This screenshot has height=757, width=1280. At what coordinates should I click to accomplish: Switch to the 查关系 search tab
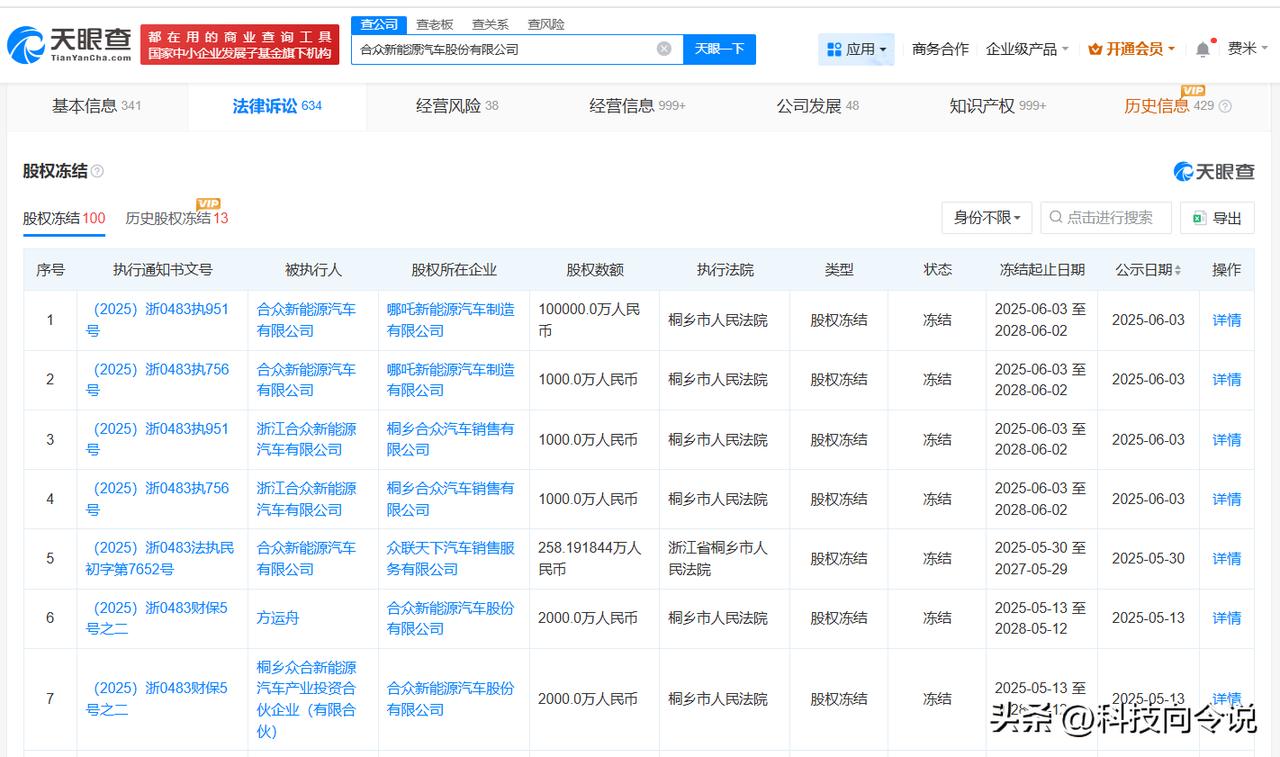tap(490, 24)
